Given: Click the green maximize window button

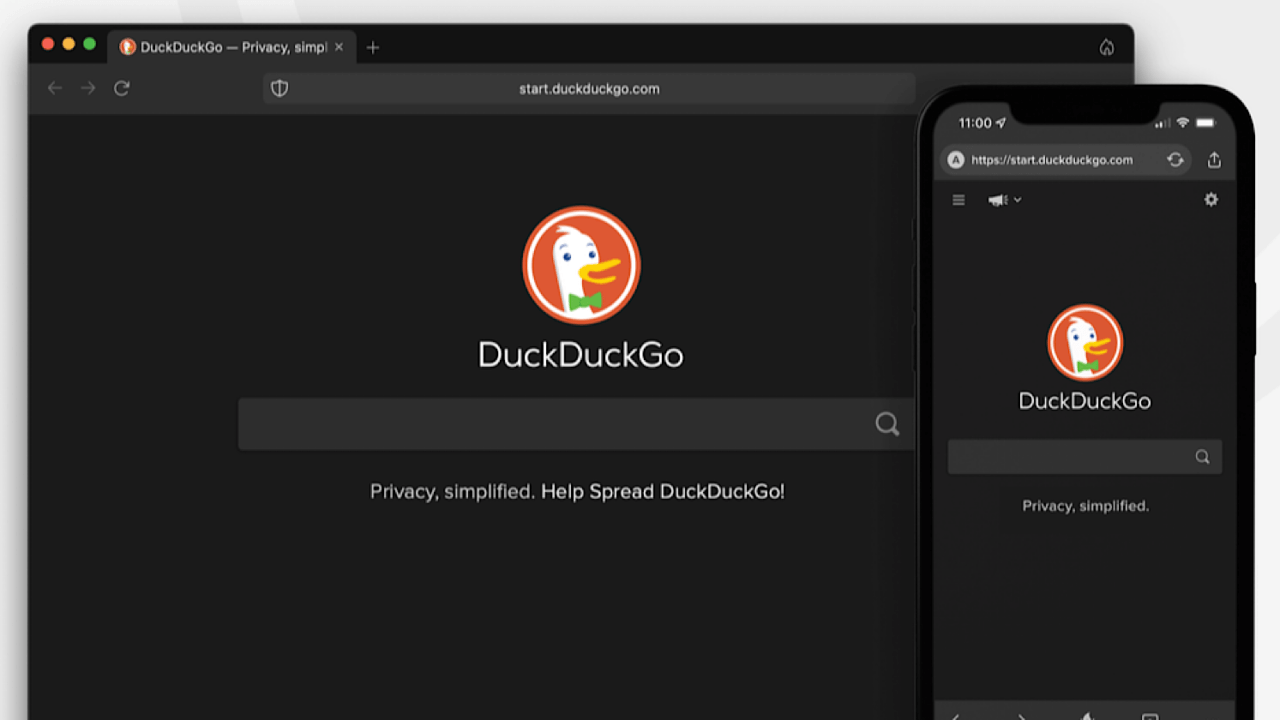Looking at the screenshot, I should tap(90, 44).
